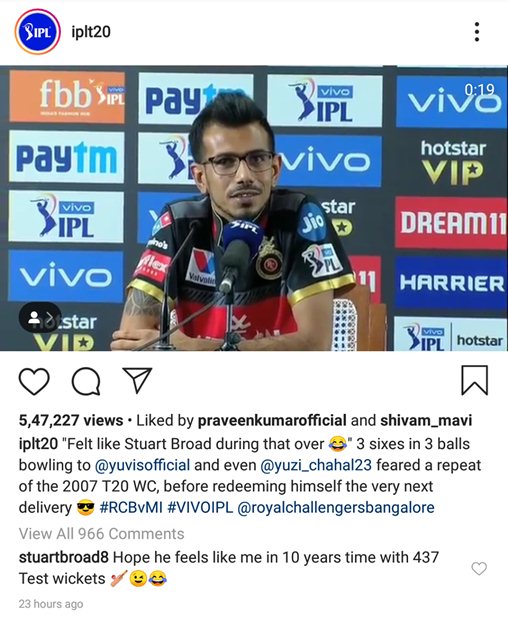508x640 pixels.
Task: Open @royalchallengersbangalore mention
Action: [x=335, y=507]
